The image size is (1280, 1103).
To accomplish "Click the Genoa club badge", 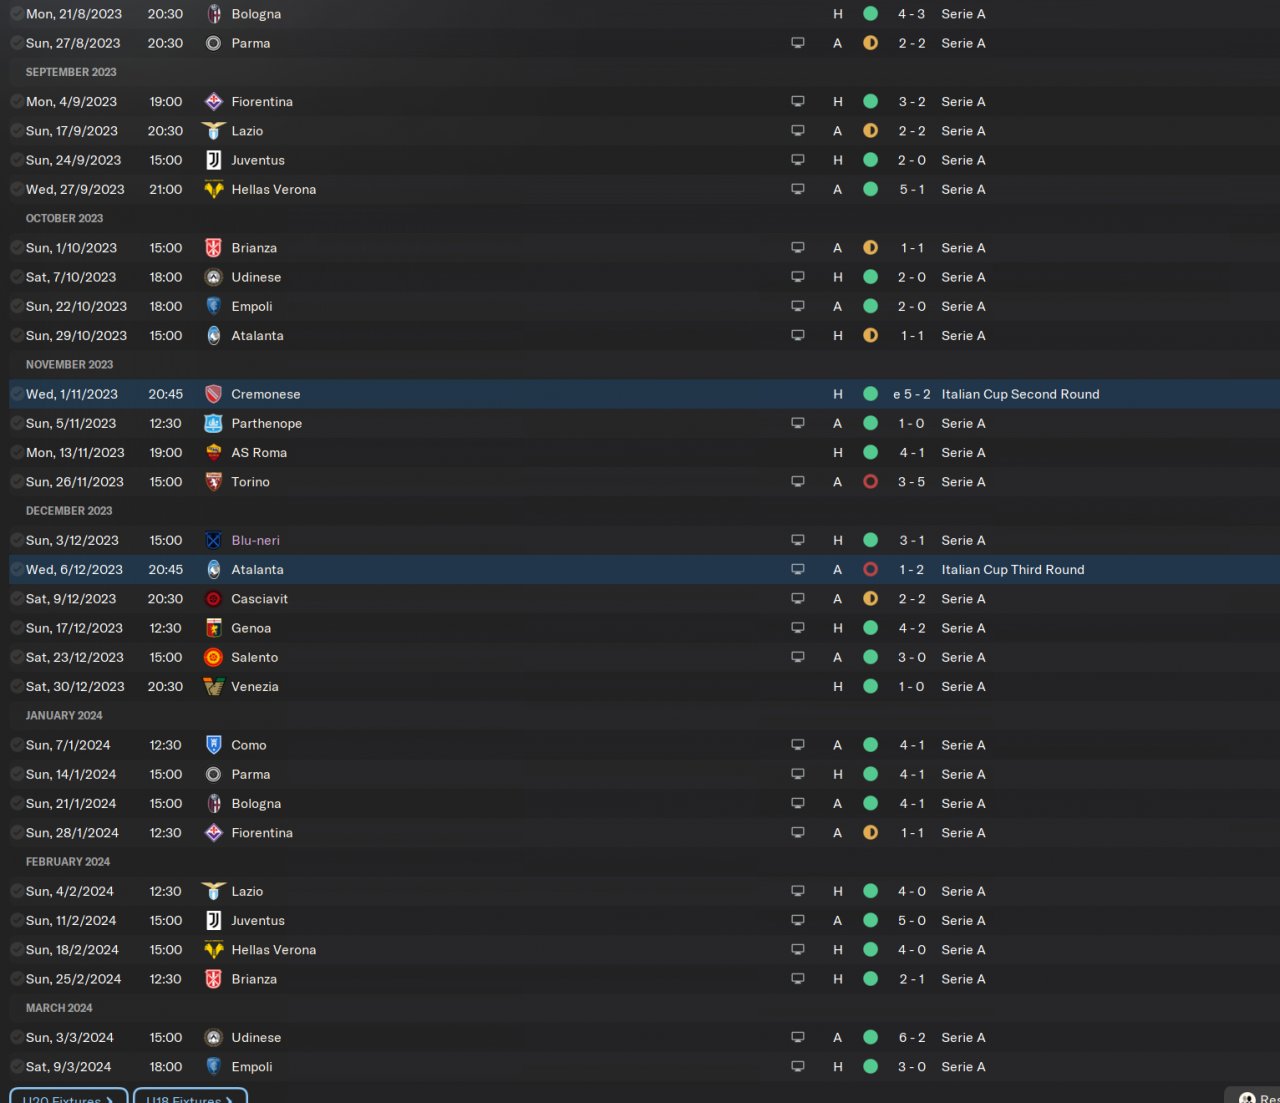I will click(x=213, y=628).
